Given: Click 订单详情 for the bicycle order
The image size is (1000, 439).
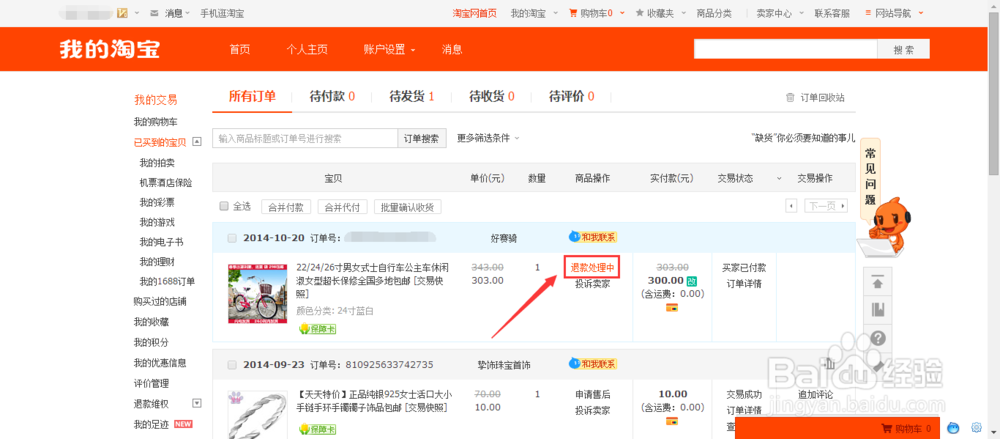Looking at the screenshot, I should tap(744, 284).
